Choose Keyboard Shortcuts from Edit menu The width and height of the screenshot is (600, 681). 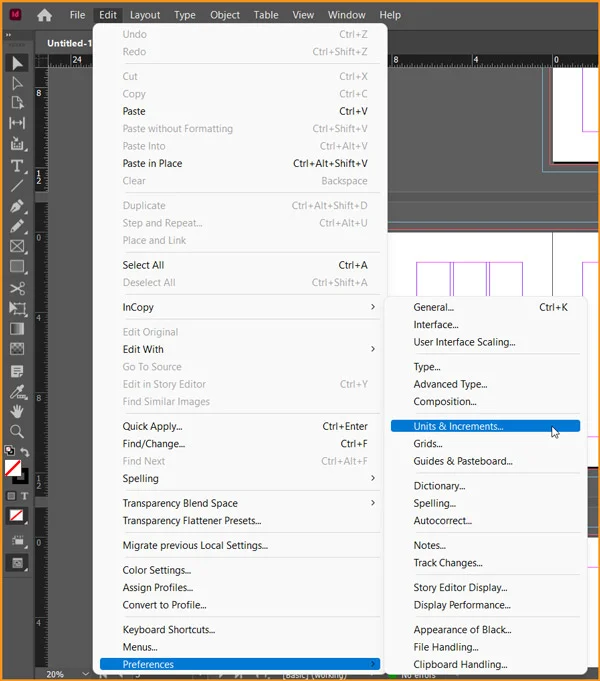point(168,630)
